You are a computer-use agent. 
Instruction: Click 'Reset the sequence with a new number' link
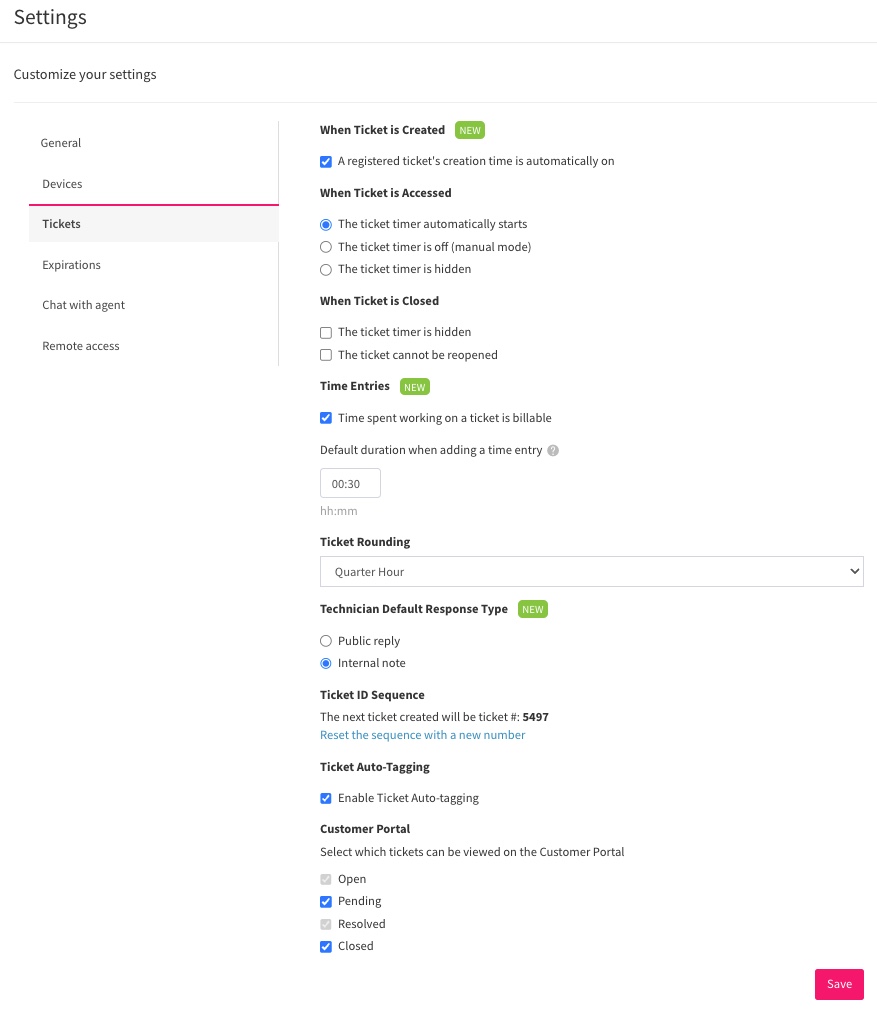[x=423, y=735]
